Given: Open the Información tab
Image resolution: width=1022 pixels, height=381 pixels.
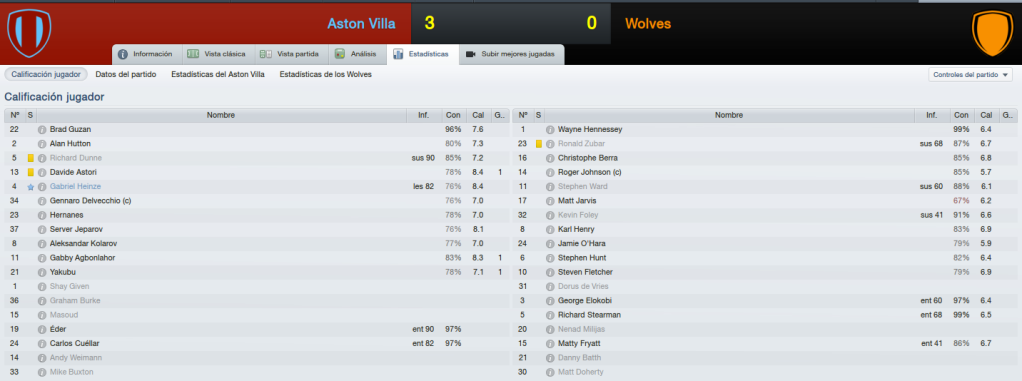Looking at the screenshot, I should pos(147,54).
